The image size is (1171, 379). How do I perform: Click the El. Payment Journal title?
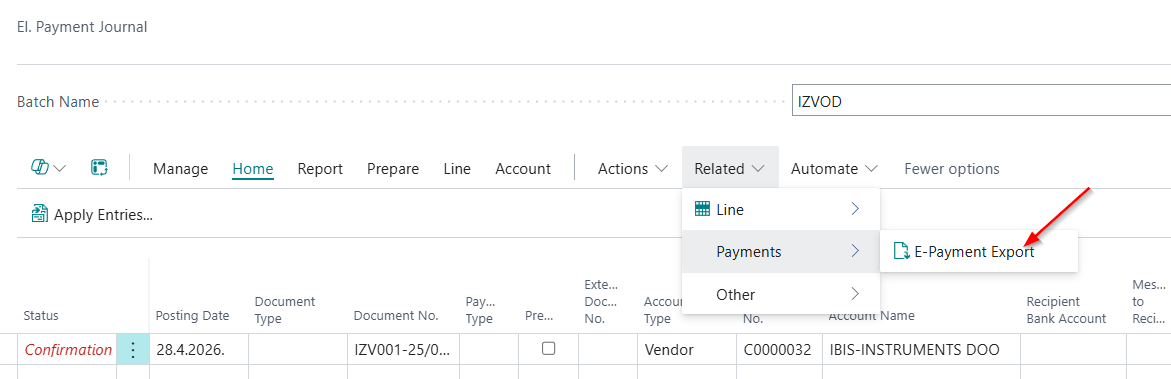click(x=82, y=27)
